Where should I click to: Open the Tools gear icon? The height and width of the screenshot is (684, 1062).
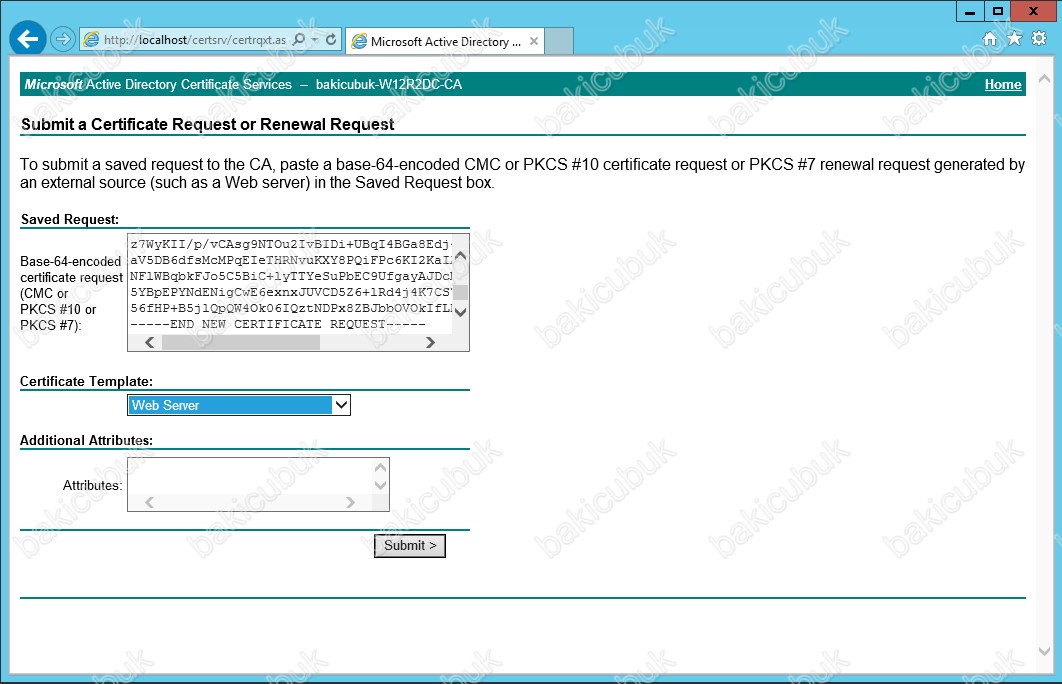(x=1039, y=39)
